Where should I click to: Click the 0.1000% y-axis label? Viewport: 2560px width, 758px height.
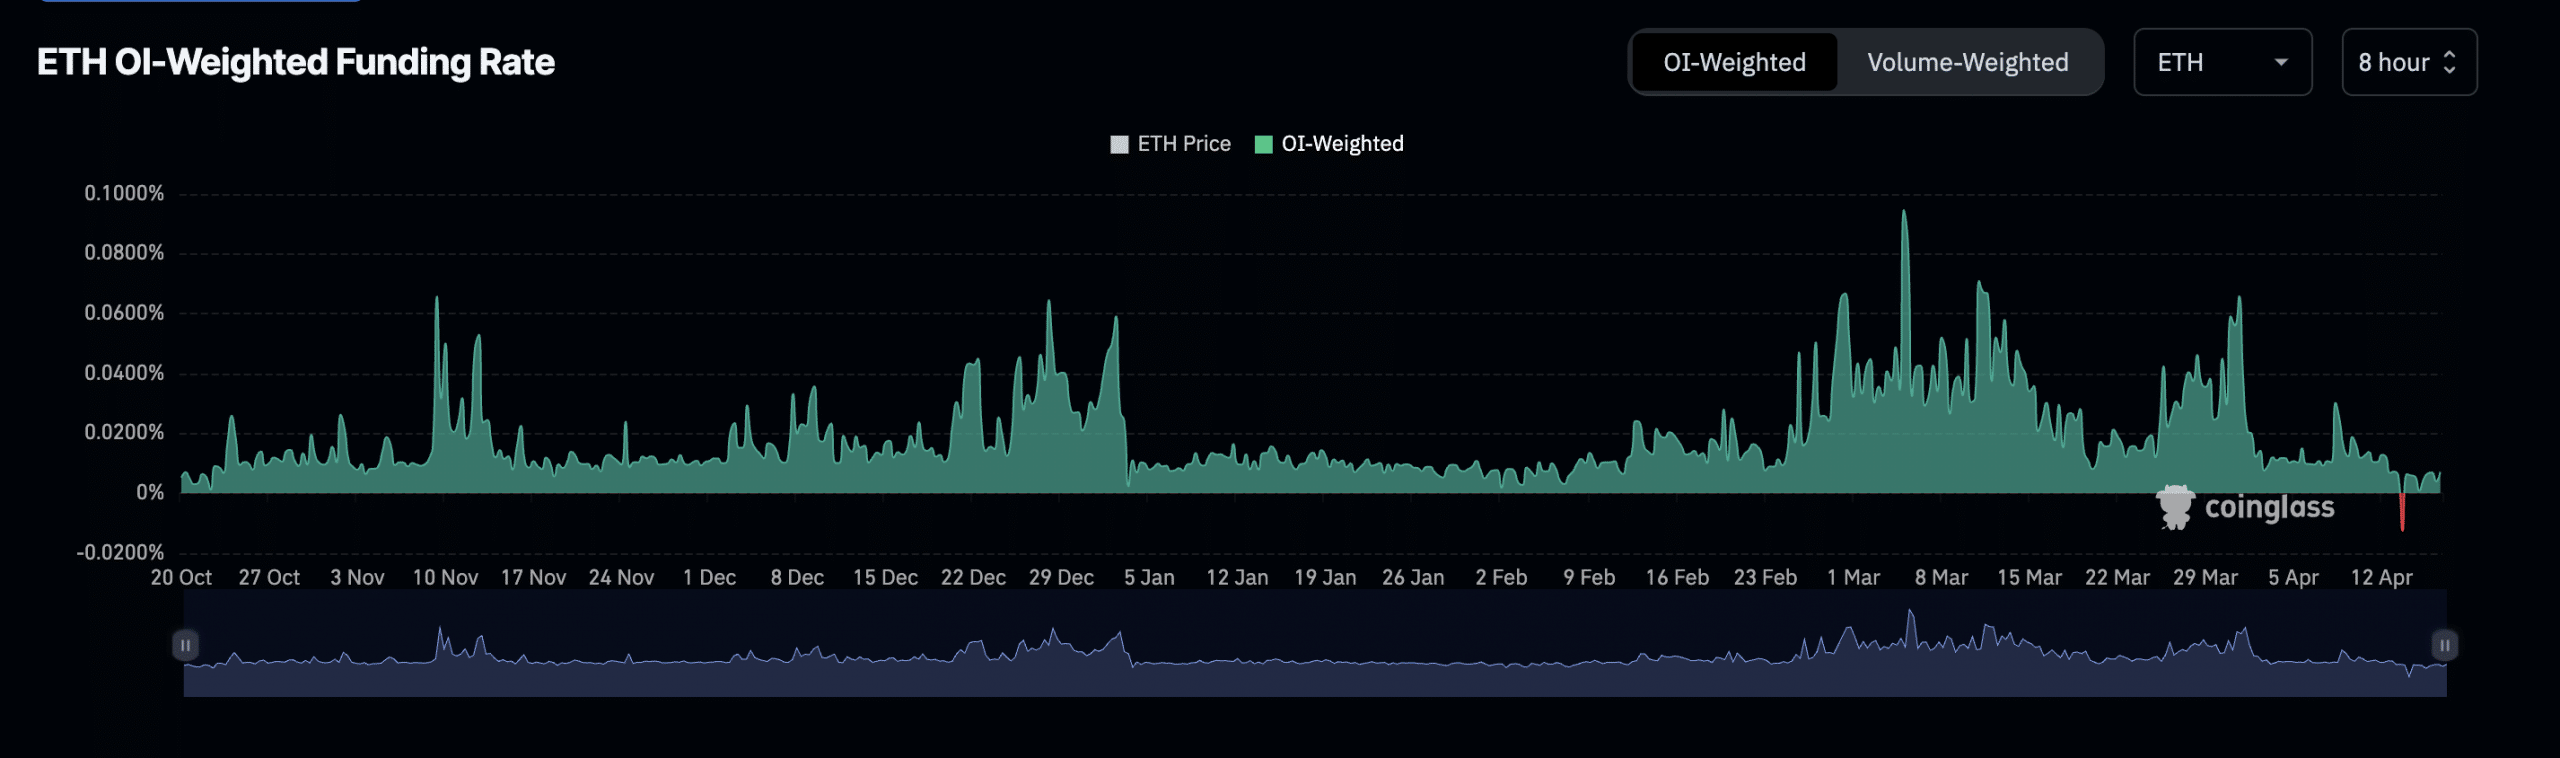(124, 193)
